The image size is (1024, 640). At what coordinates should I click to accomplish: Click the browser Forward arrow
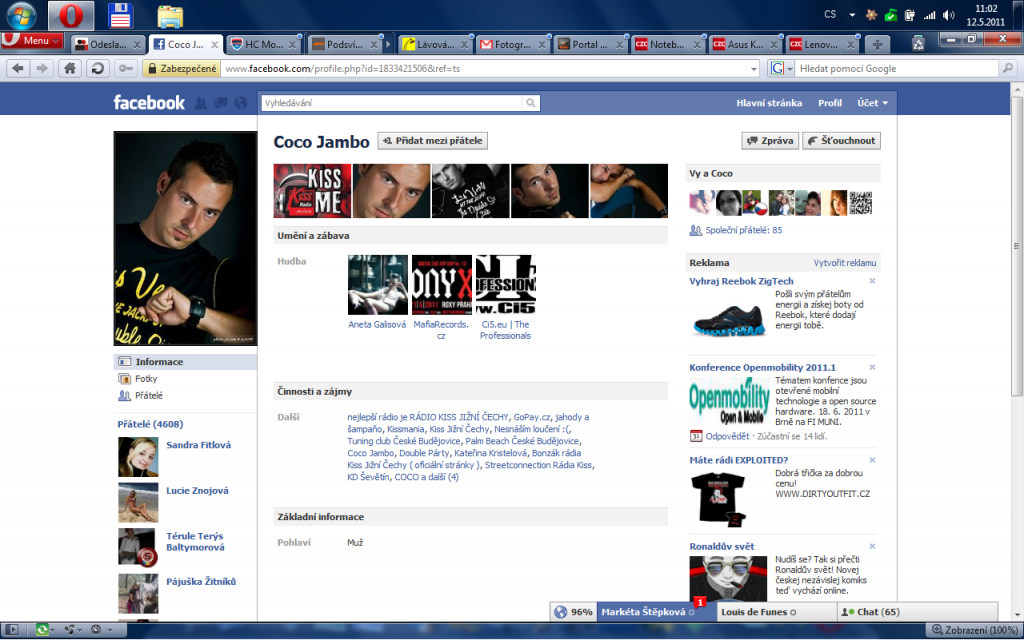42,68
